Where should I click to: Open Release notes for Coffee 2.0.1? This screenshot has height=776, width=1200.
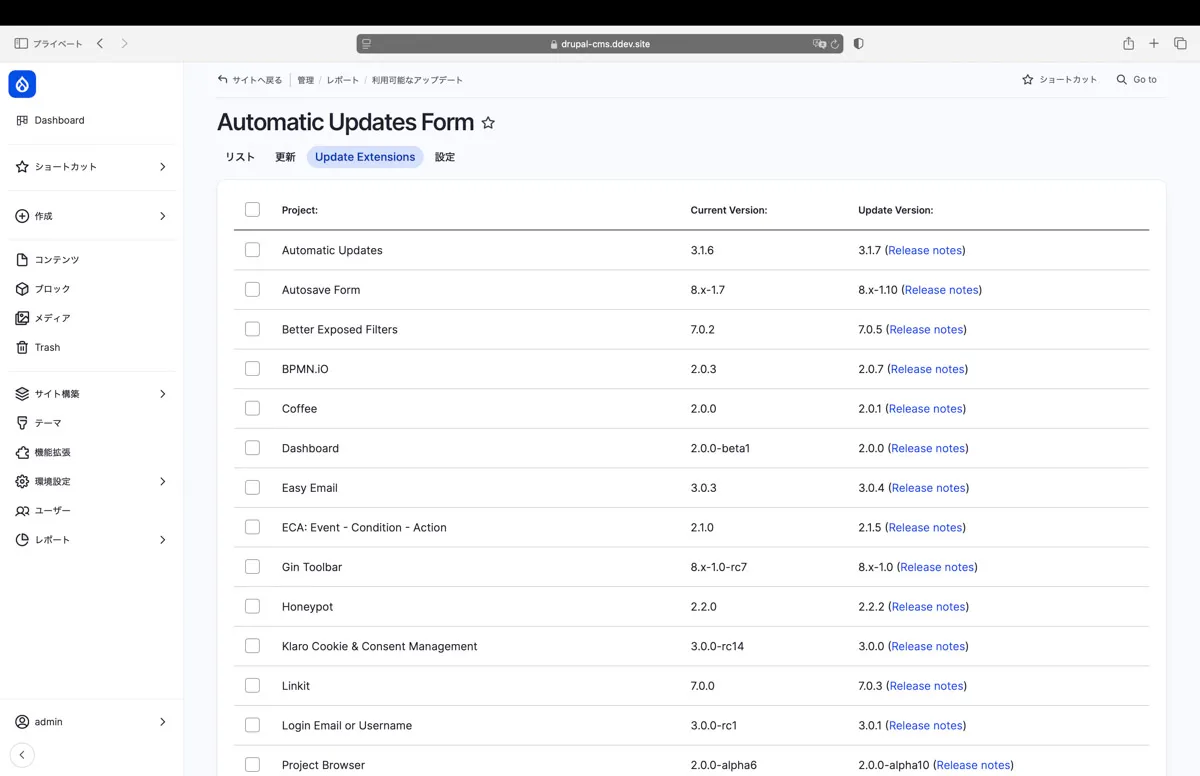tap(925, 409)
